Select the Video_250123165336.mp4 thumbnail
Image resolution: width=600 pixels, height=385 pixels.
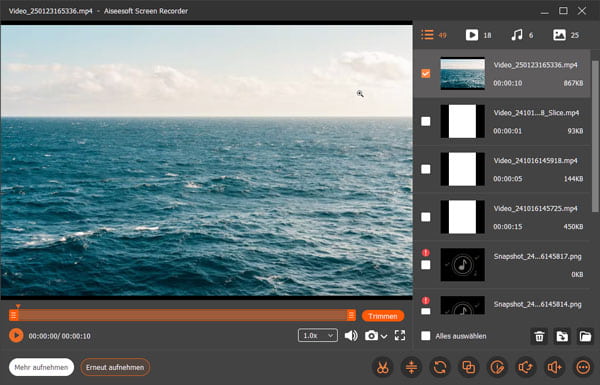click(462, 73)
